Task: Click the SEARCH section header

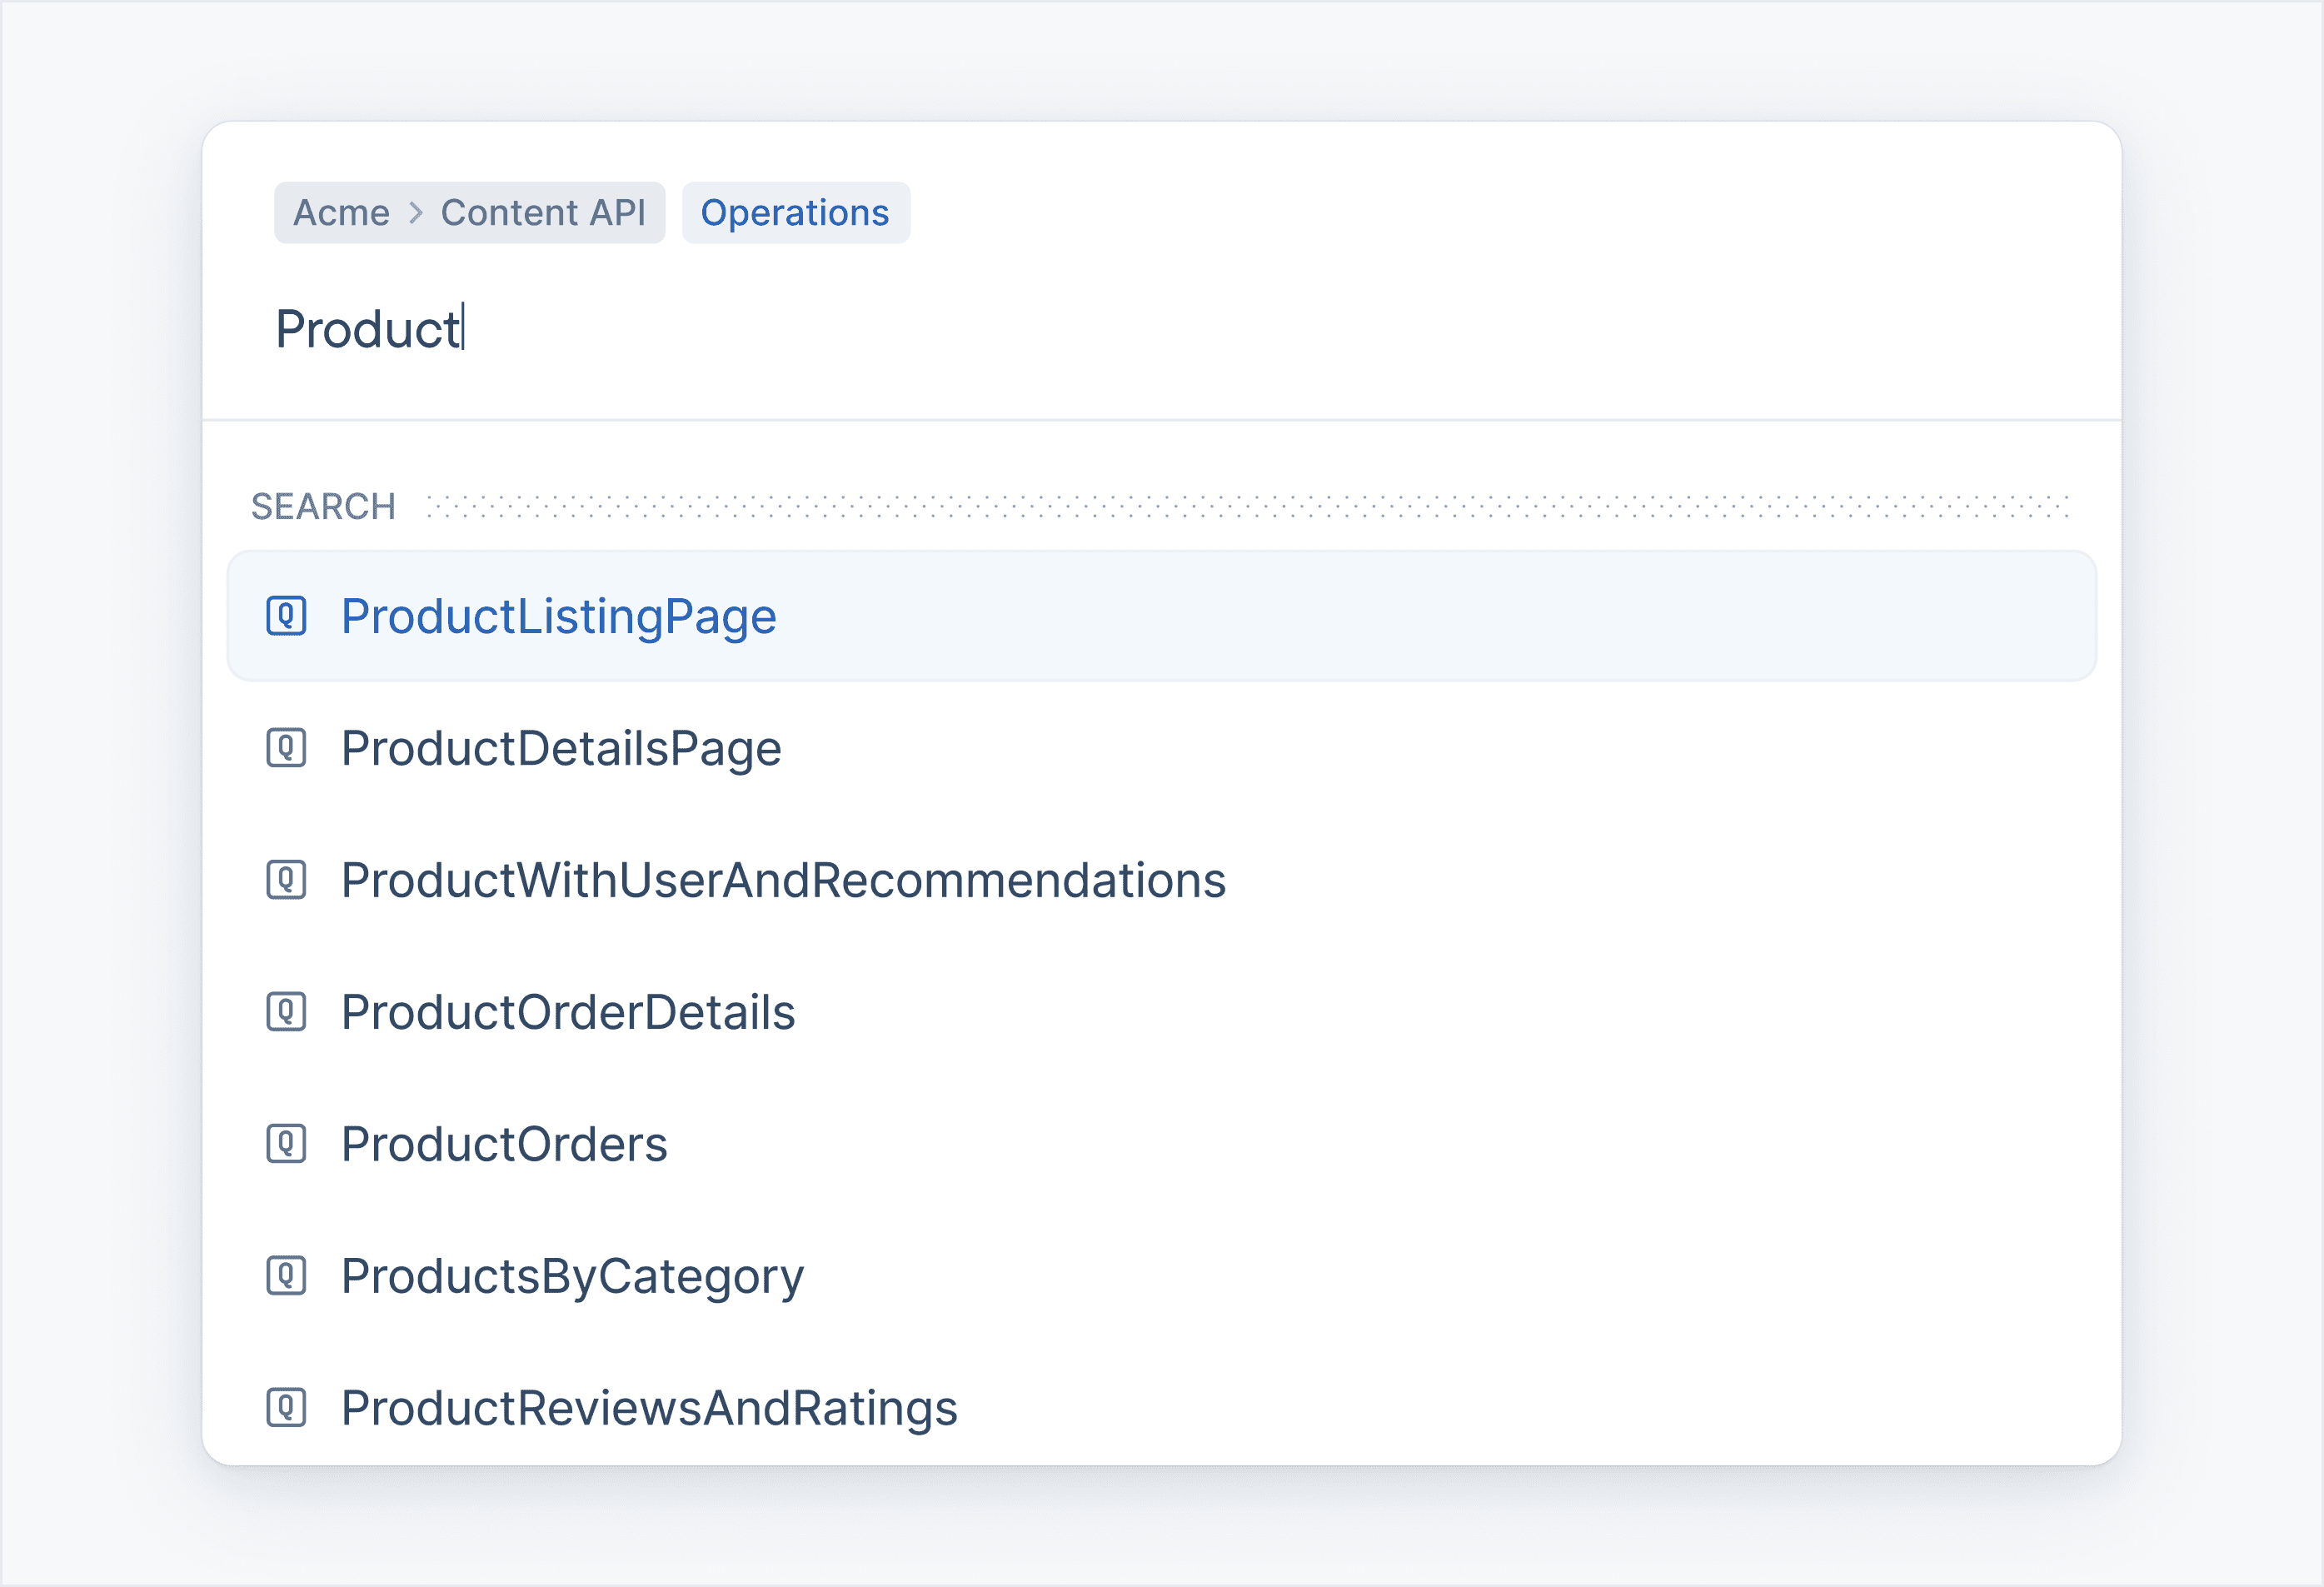Action: [x=323, y=507]
